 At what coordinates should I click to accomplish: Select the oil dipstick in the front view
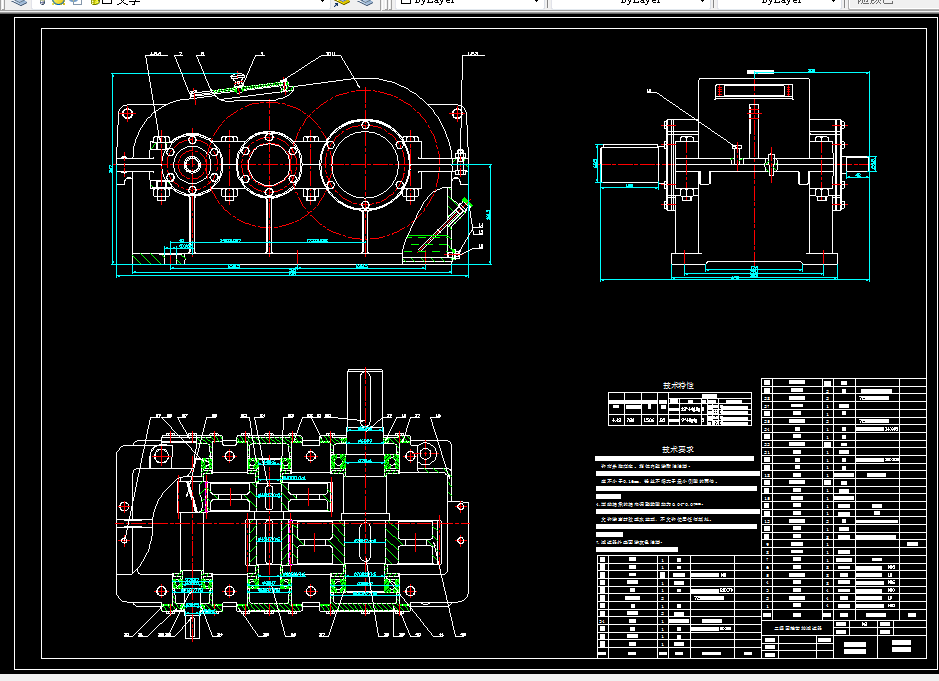tap(446, 226)
